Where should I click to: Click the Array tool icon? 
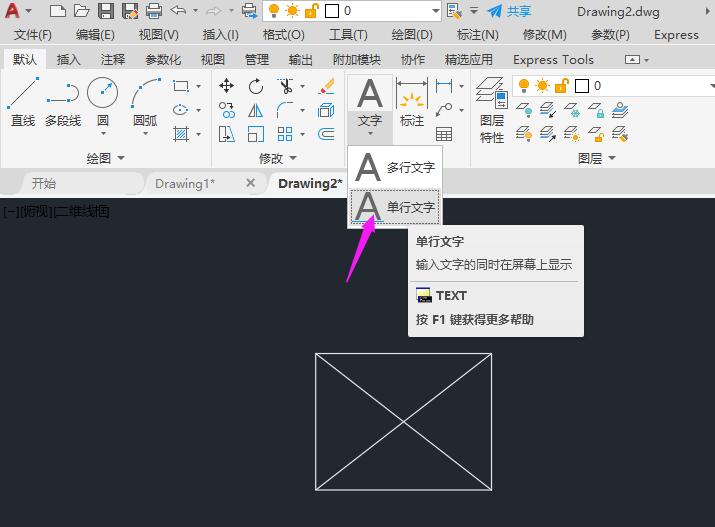click(x=285, y=134)
